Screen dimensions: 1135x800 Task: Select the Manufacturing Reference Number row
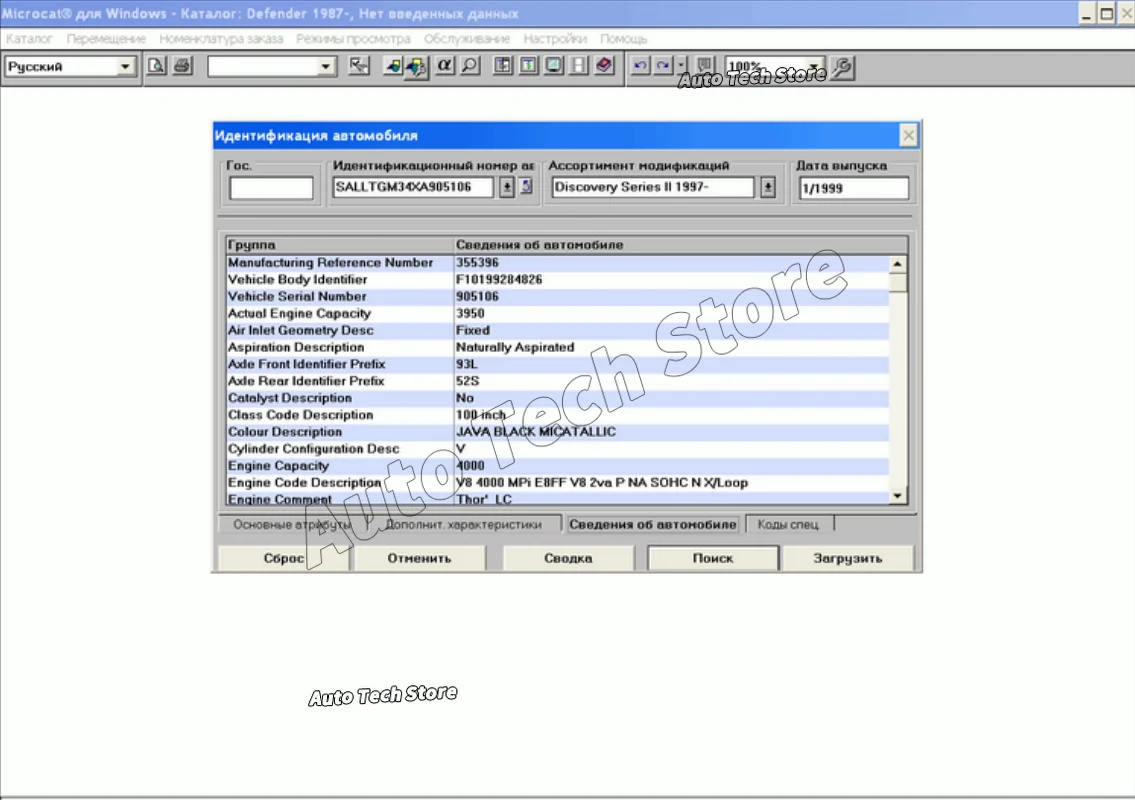[x=557, y=263]
